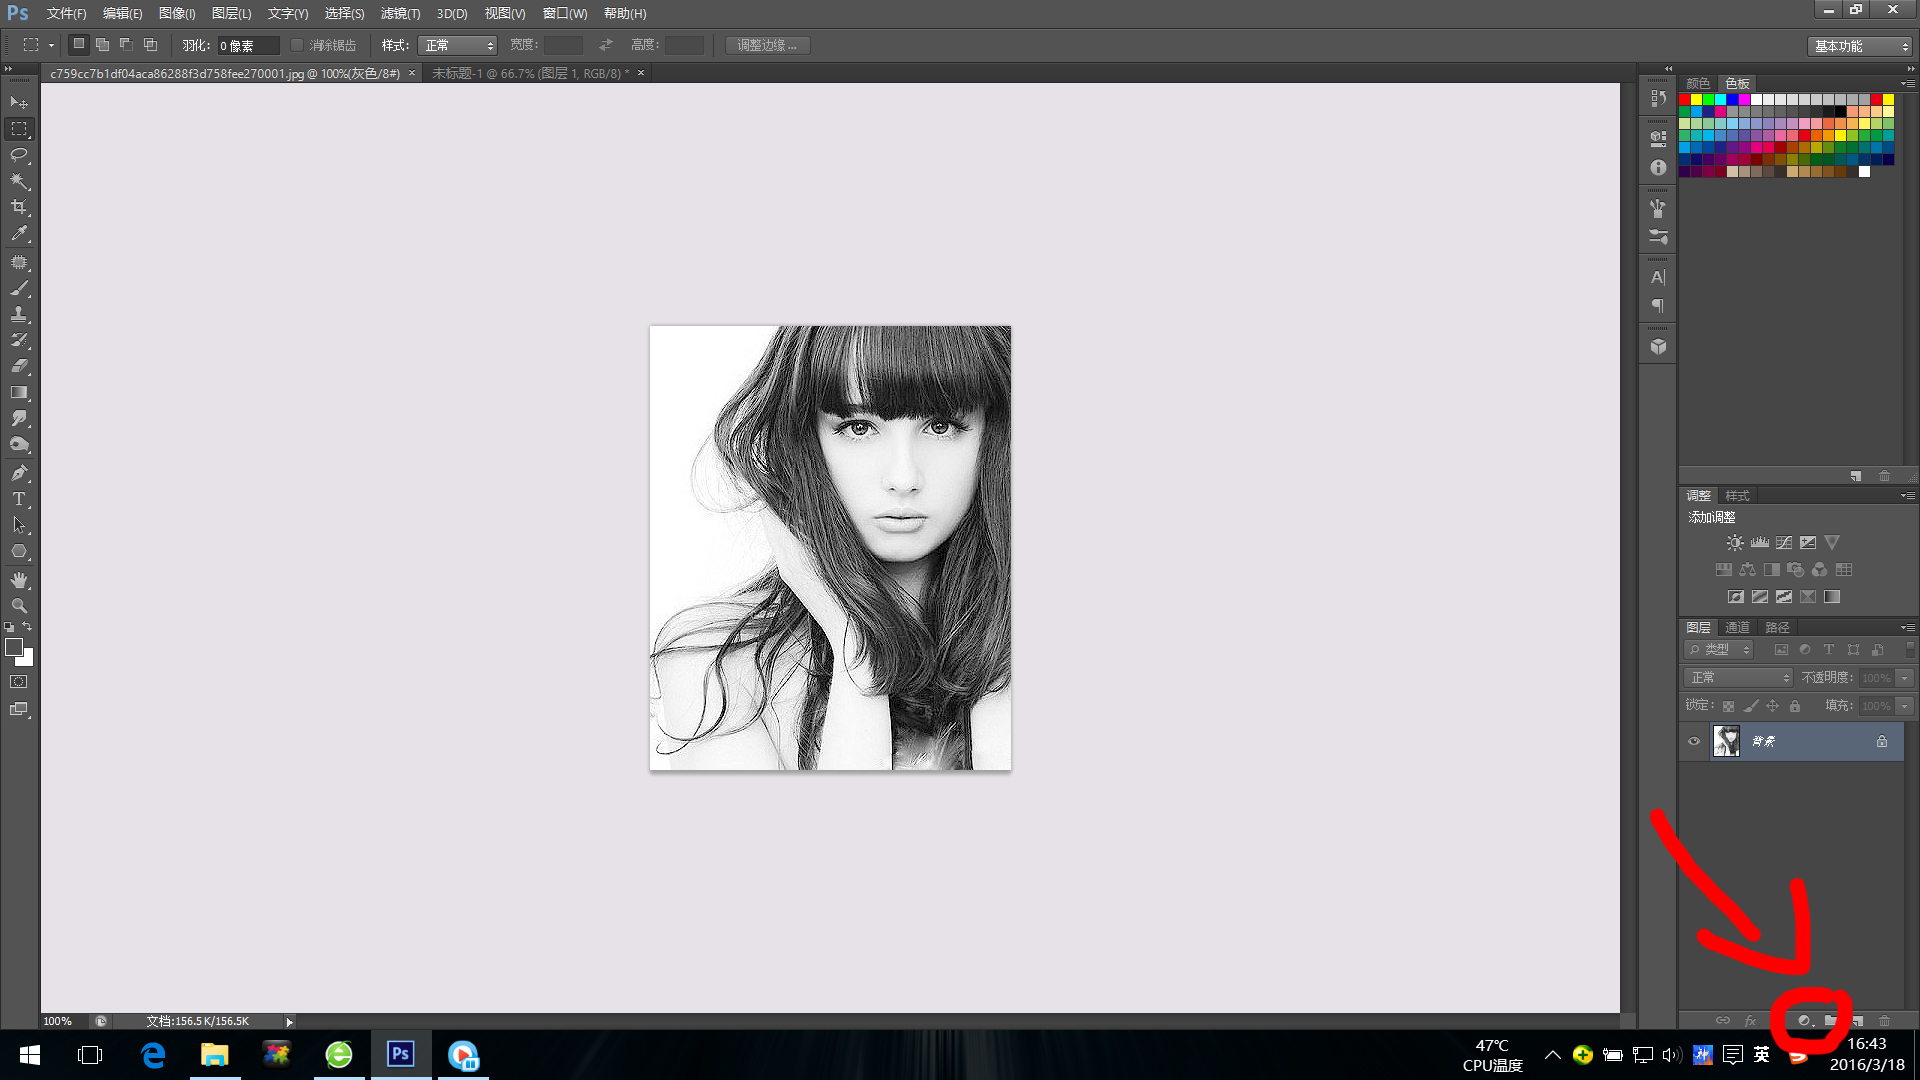The width and height of the screenshot is (1920, 1080).
Task: Open the Essentials workspace dropdown
Action: (x=1860, y=46)
